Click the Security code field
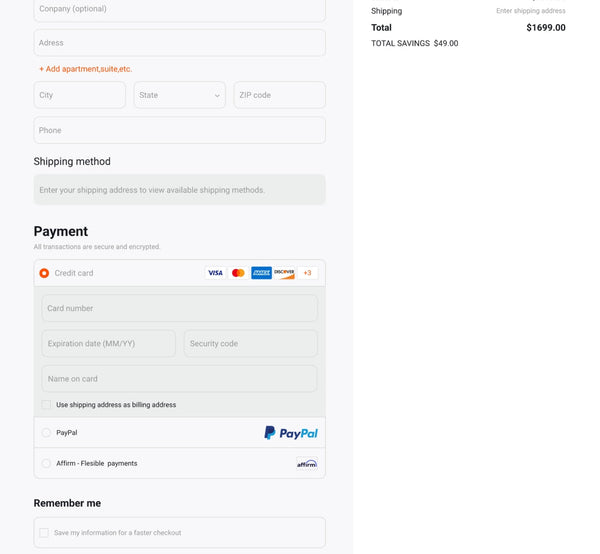 pos(250,344)
